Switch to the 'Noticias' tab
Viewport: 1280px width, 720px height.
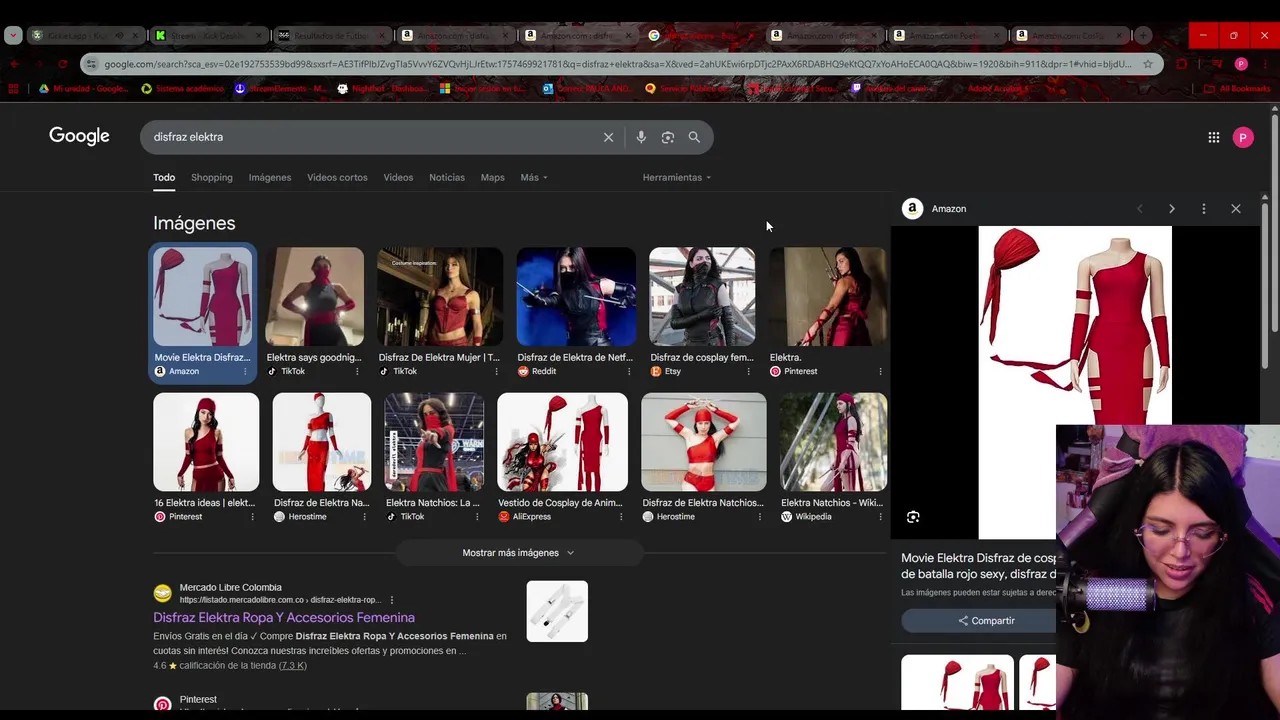(447, 178)
